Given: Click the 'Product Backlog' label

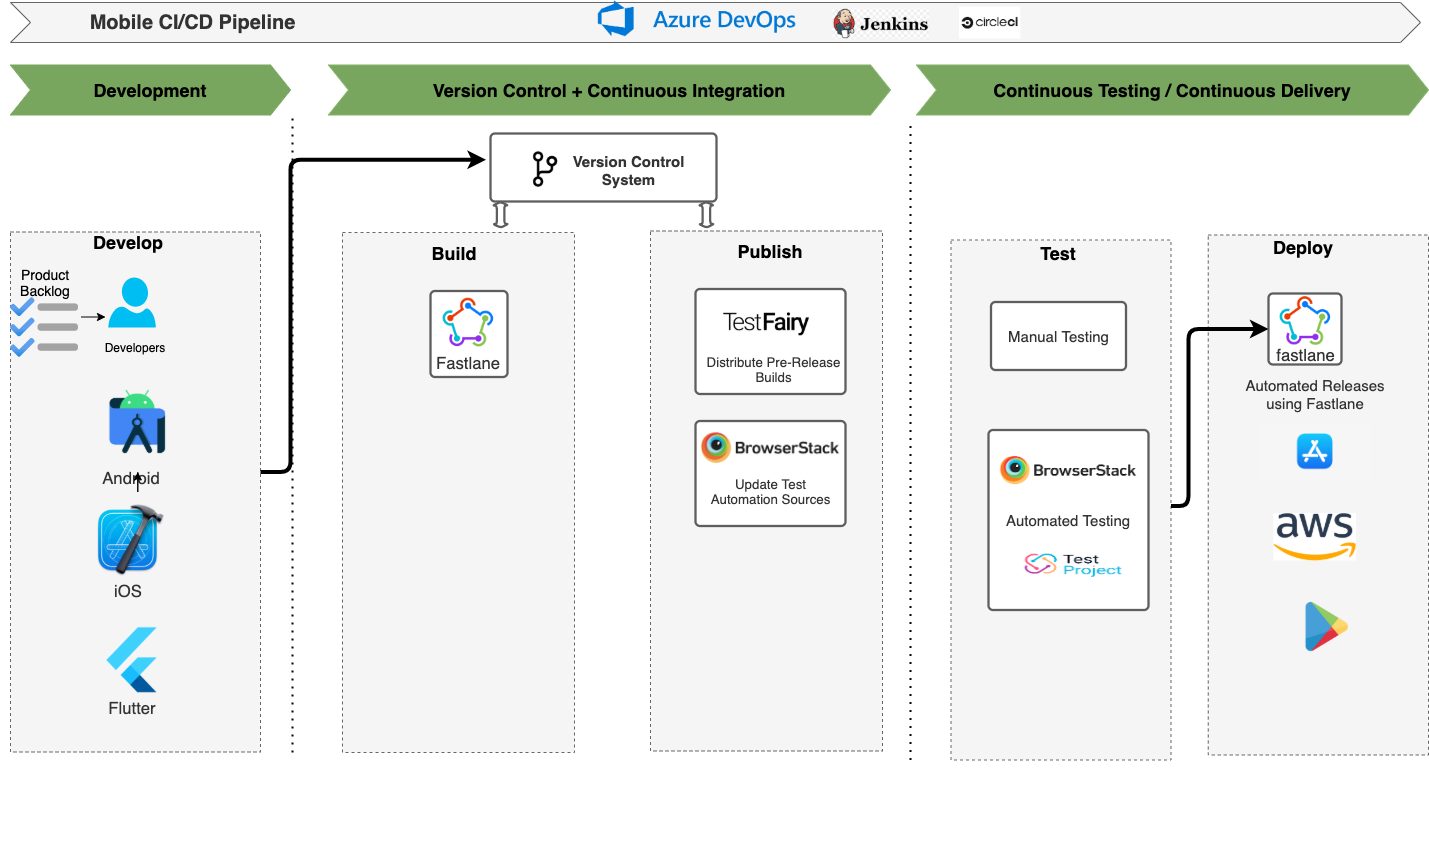Looking at the screenshot, I should coord(45,283).
